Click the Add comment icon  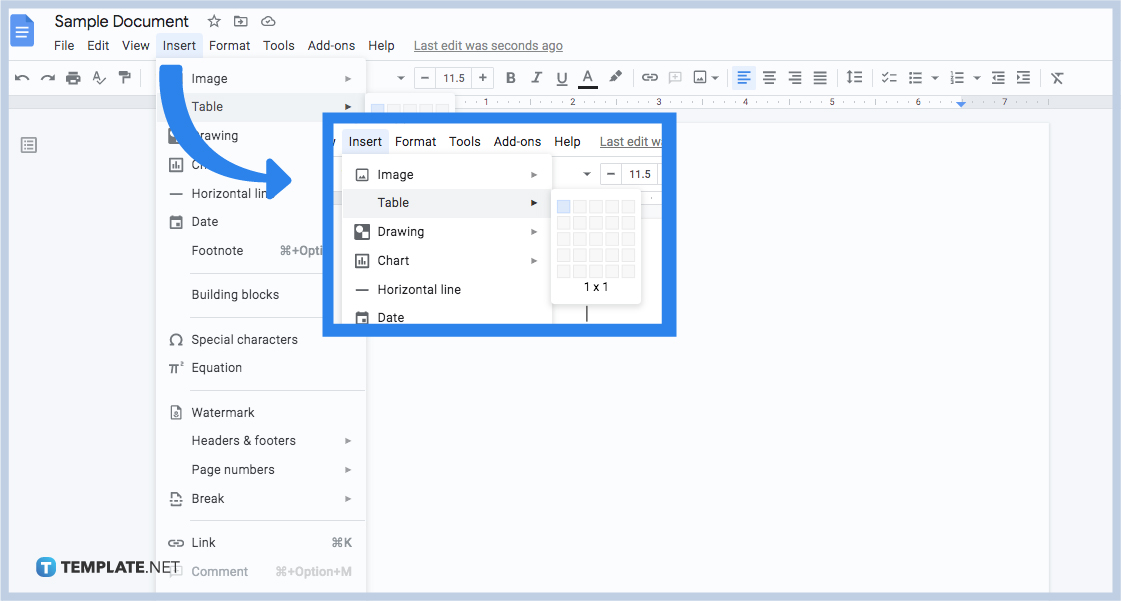(675, 77)
